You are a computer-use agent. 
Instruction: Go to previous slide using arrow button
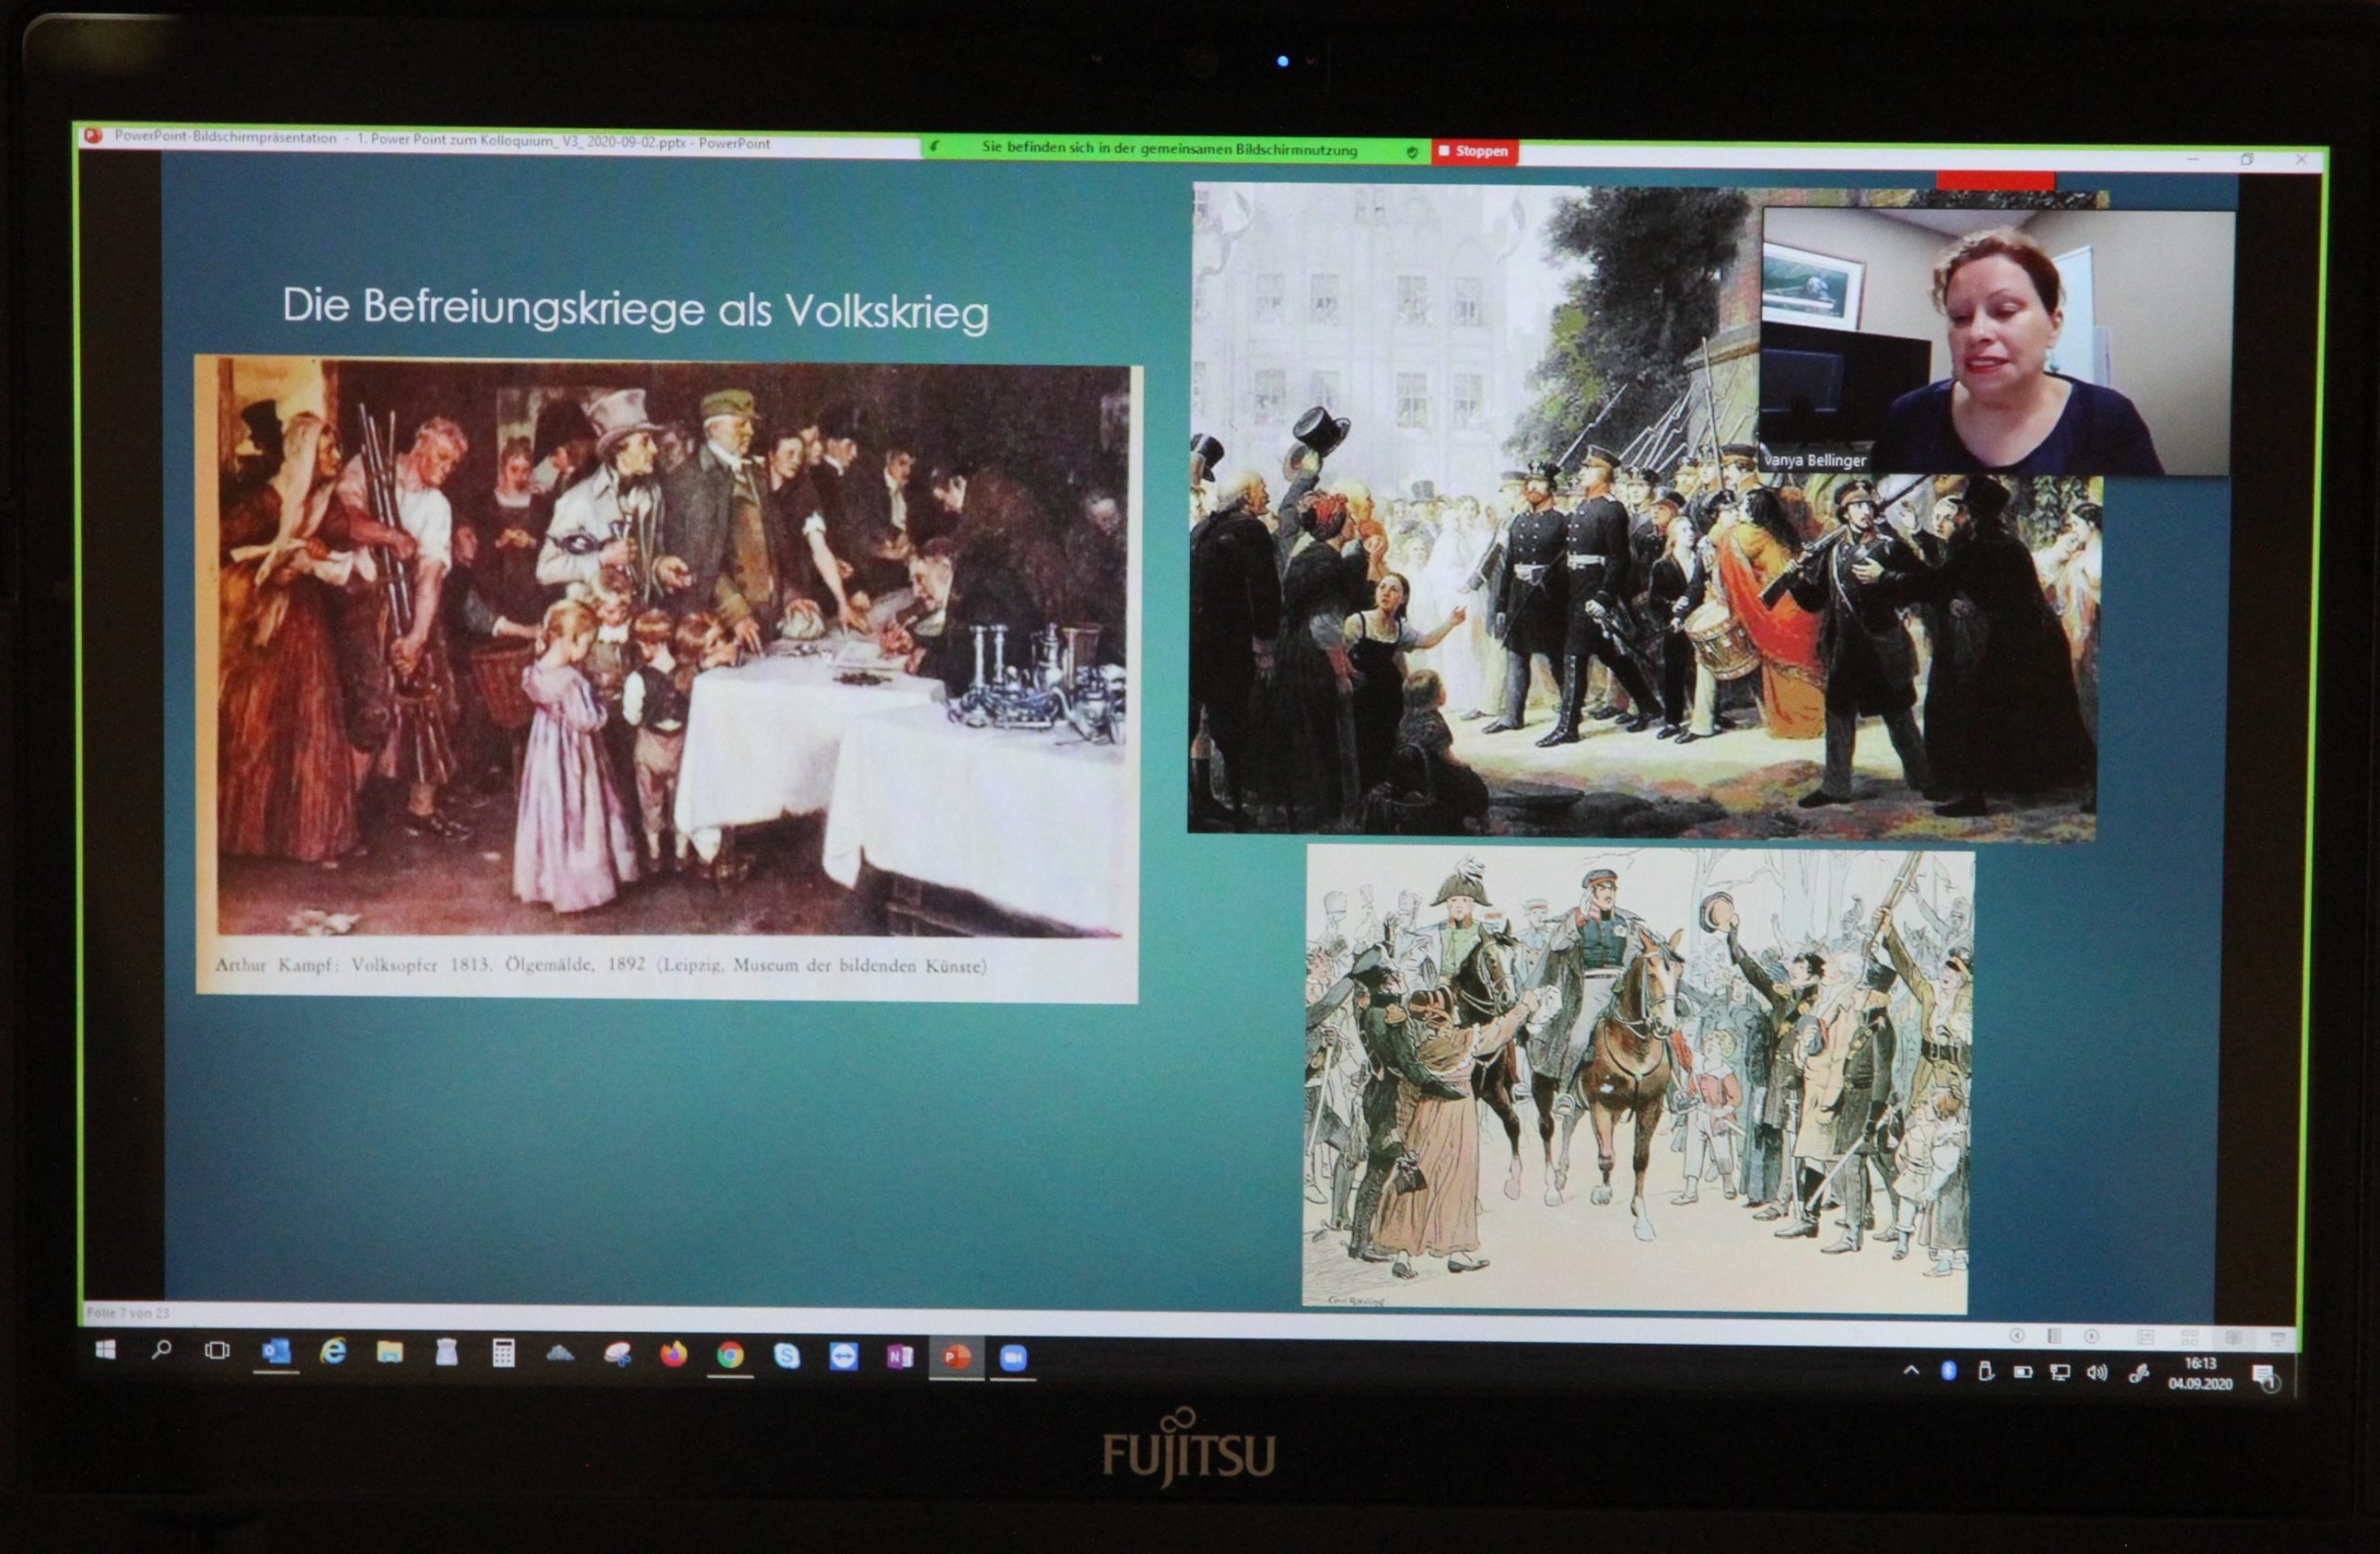click(x=2017, y=1336)
